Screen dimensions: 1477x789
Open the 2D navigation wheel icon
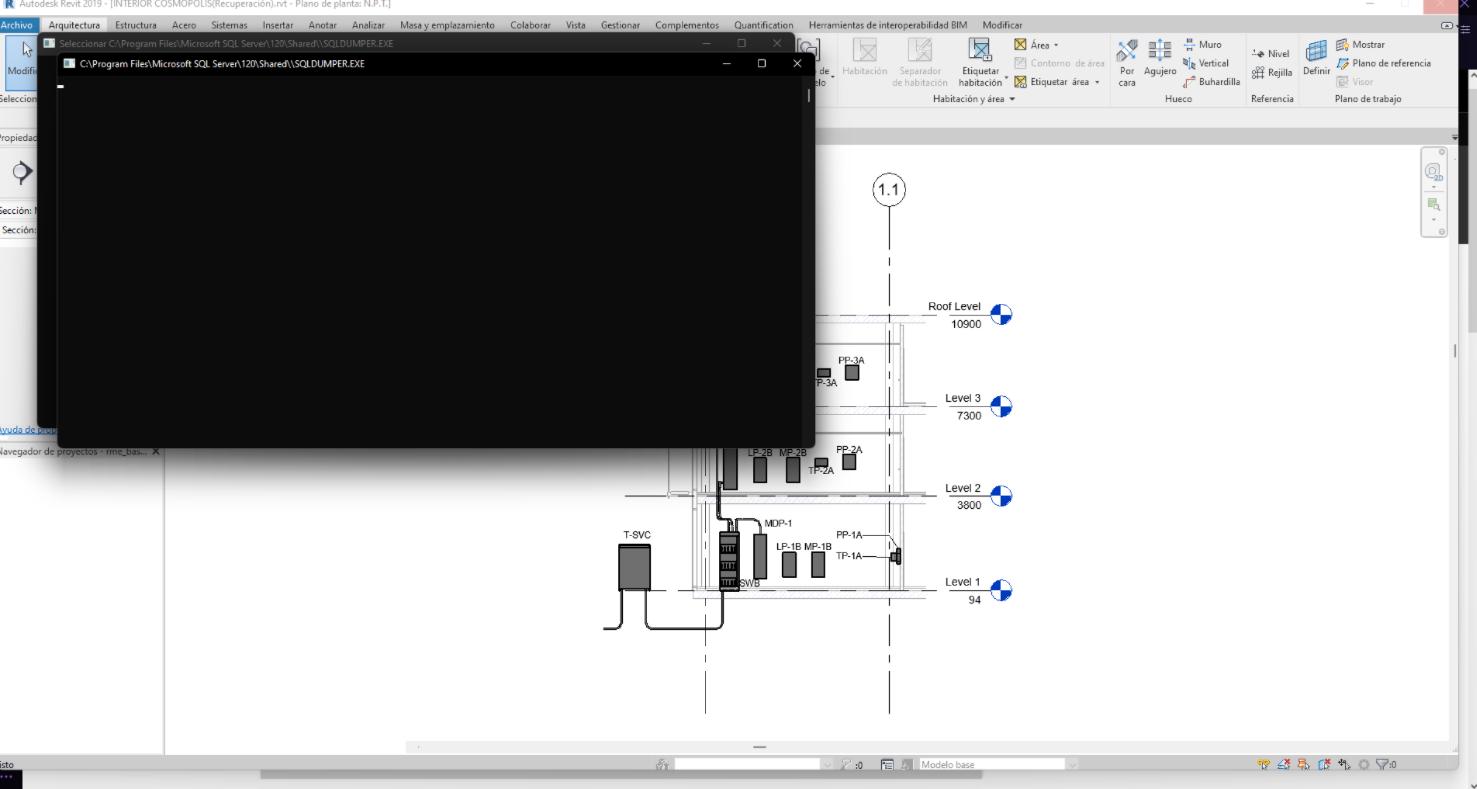(x=1434, y=172)
